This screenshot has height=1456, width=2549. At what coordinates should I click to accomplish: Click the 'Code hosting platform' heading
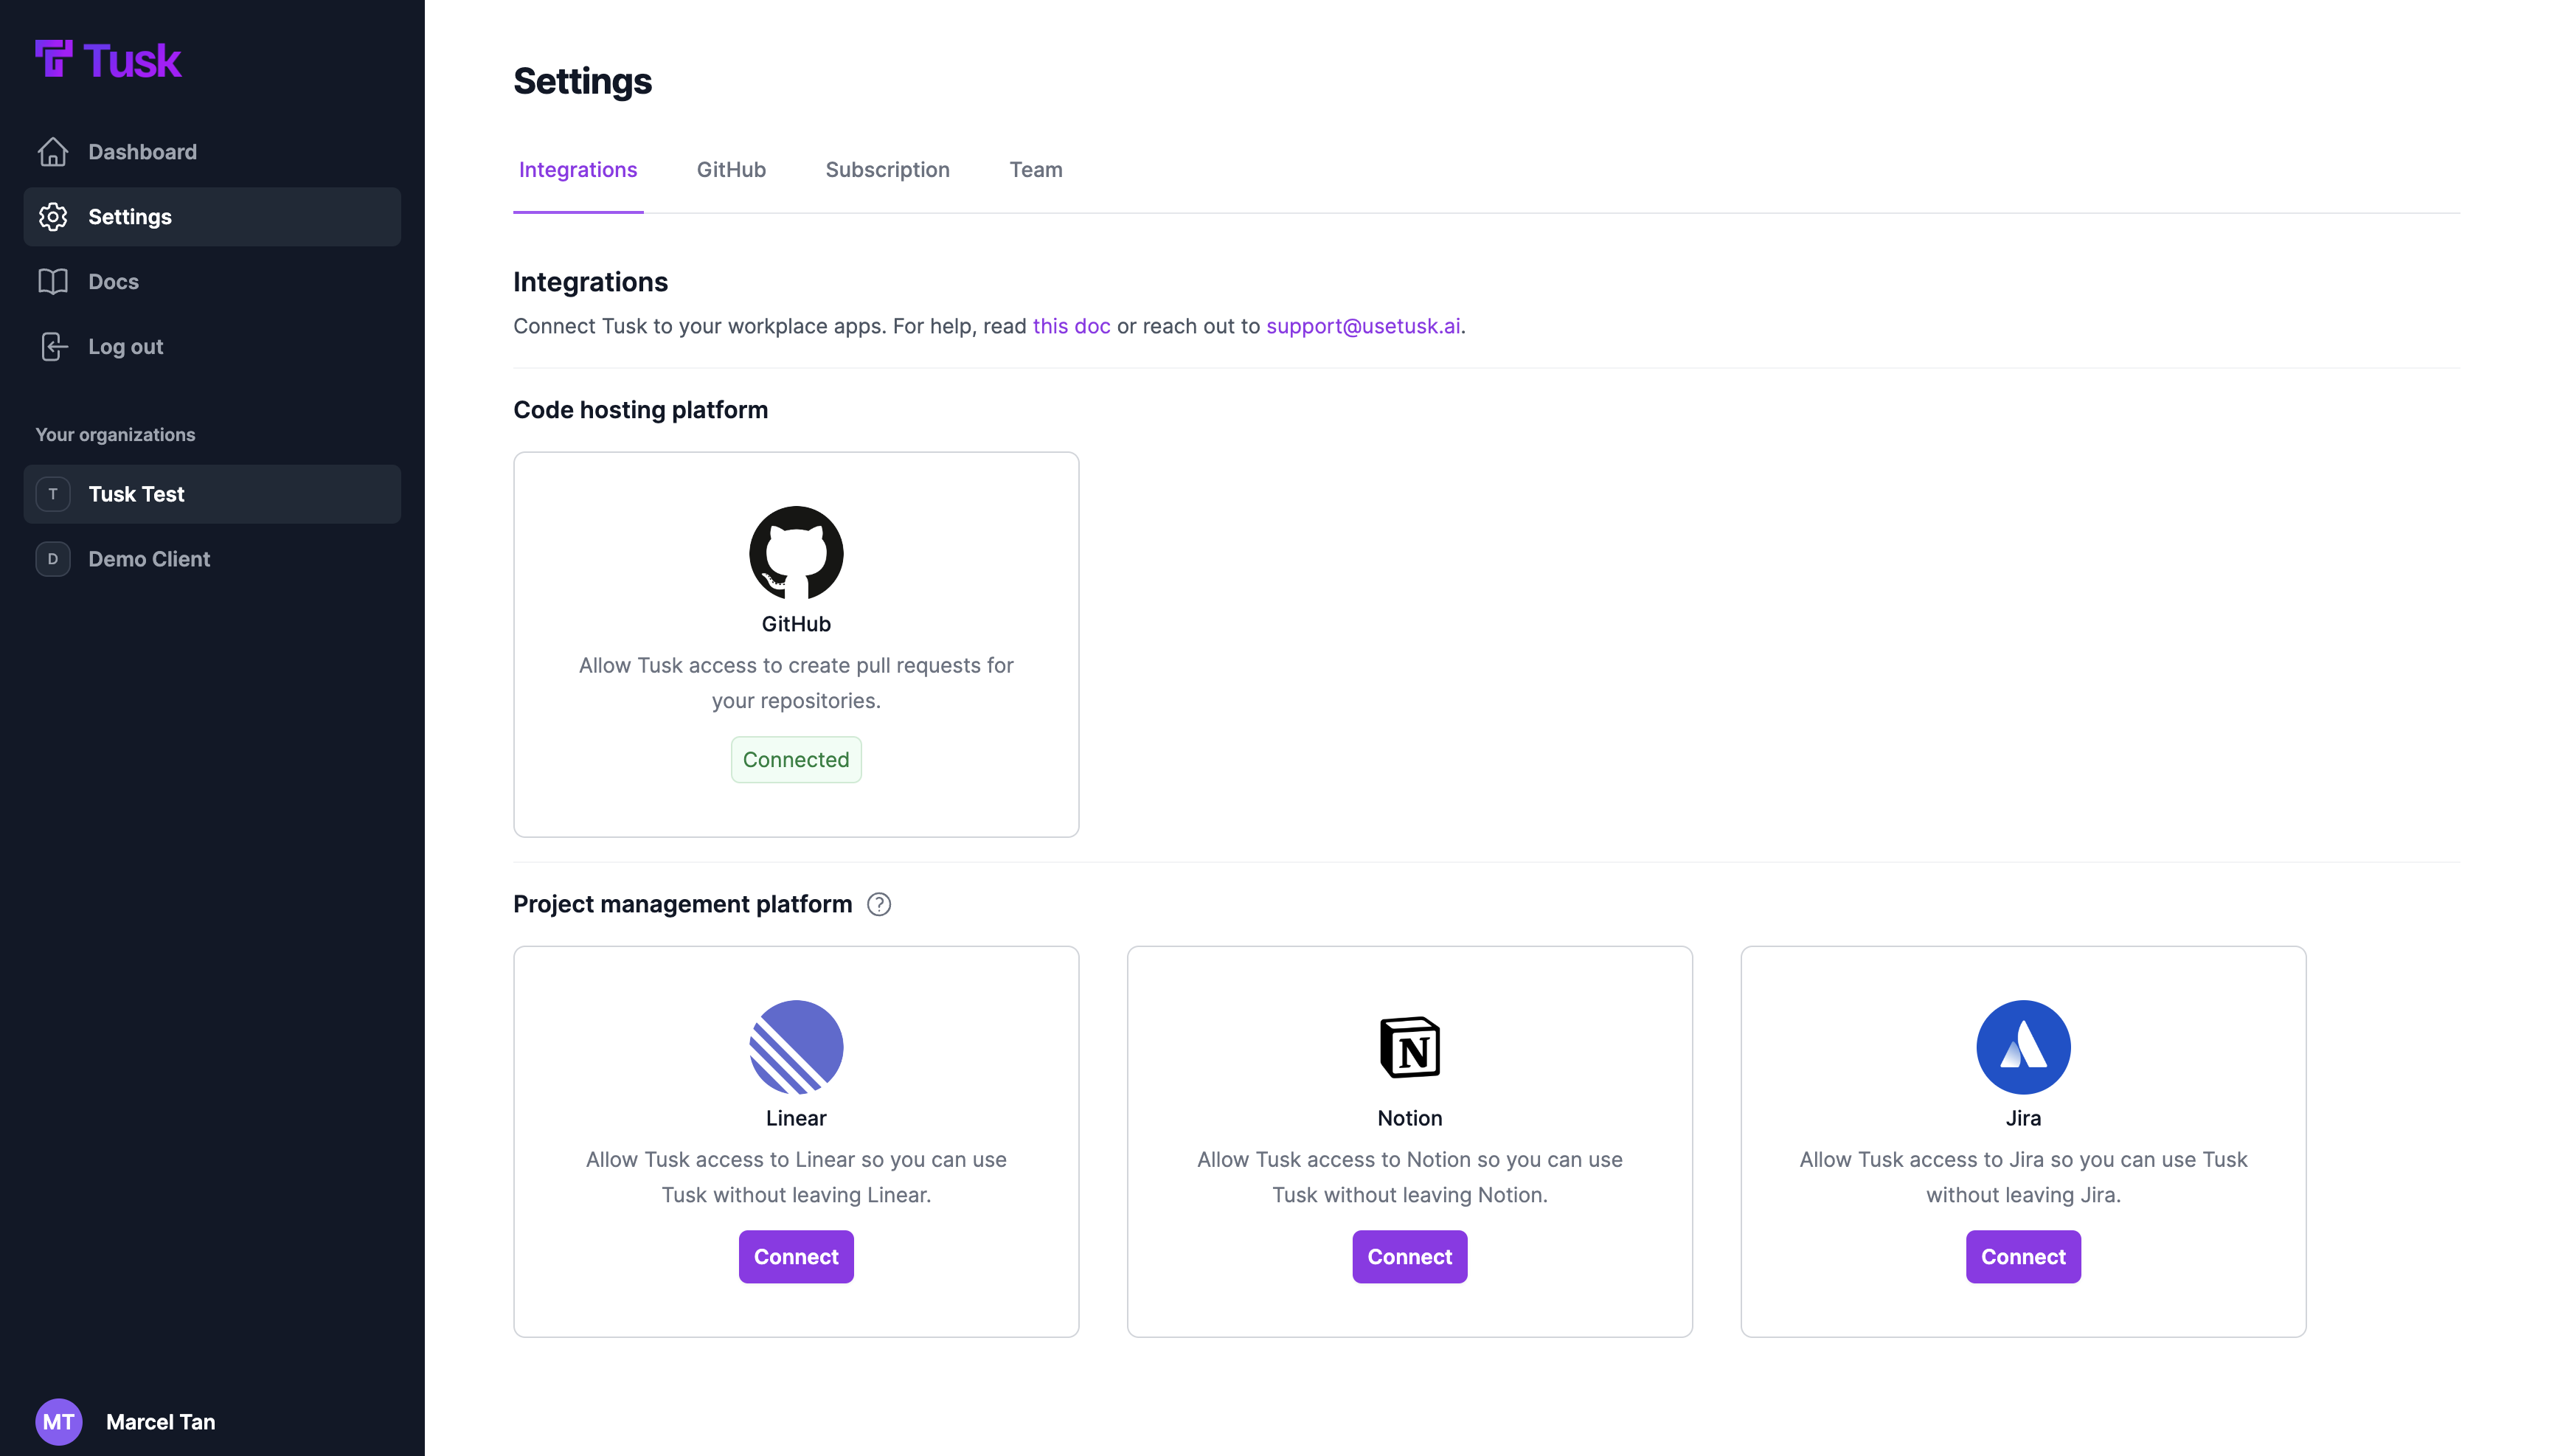tap(640, 410)
